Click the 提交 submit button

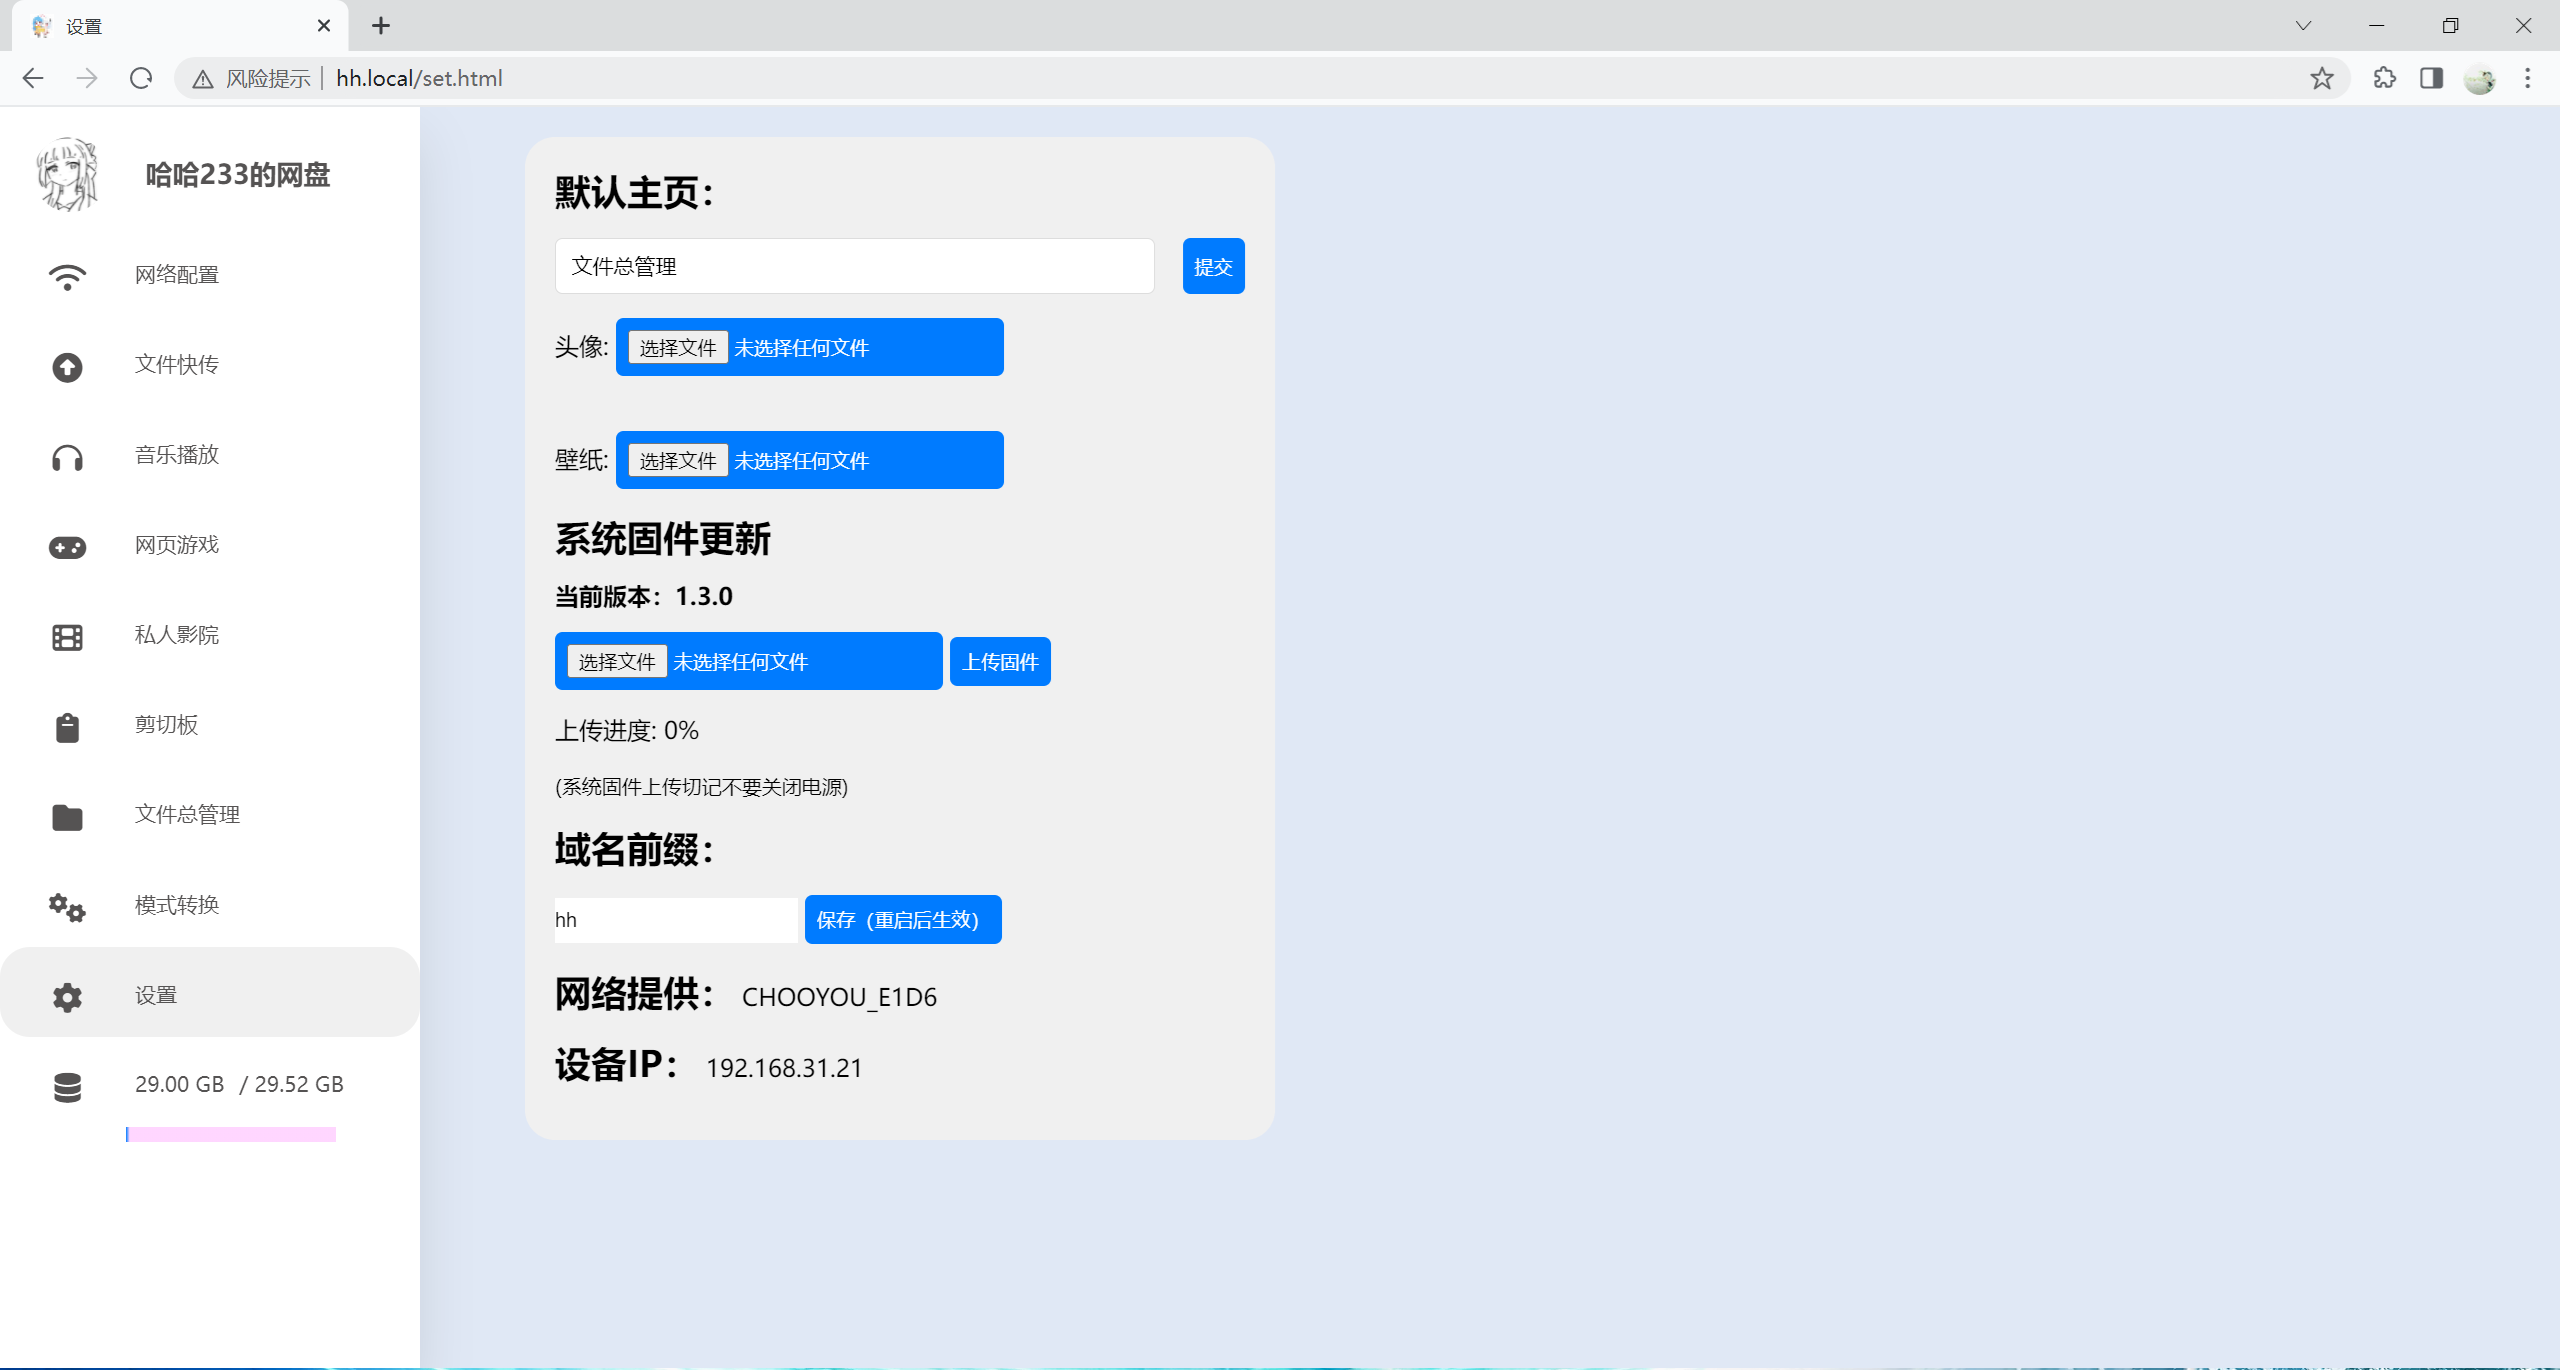(x=1213, y=266)
